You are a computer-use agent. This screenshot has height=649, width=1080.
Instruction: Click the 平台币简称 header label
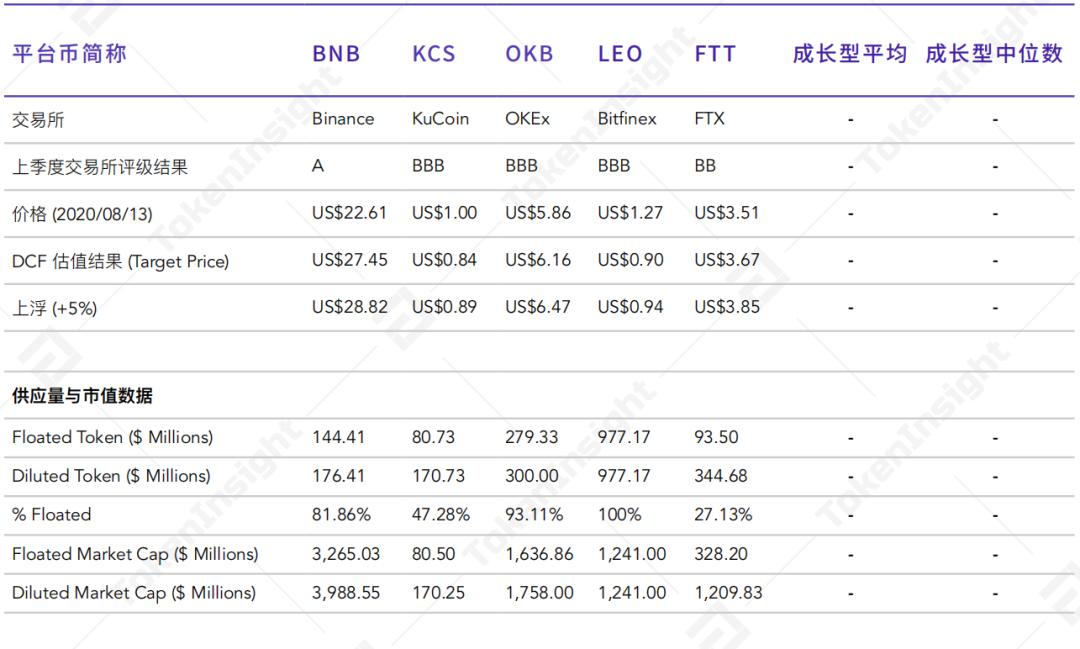70,54
